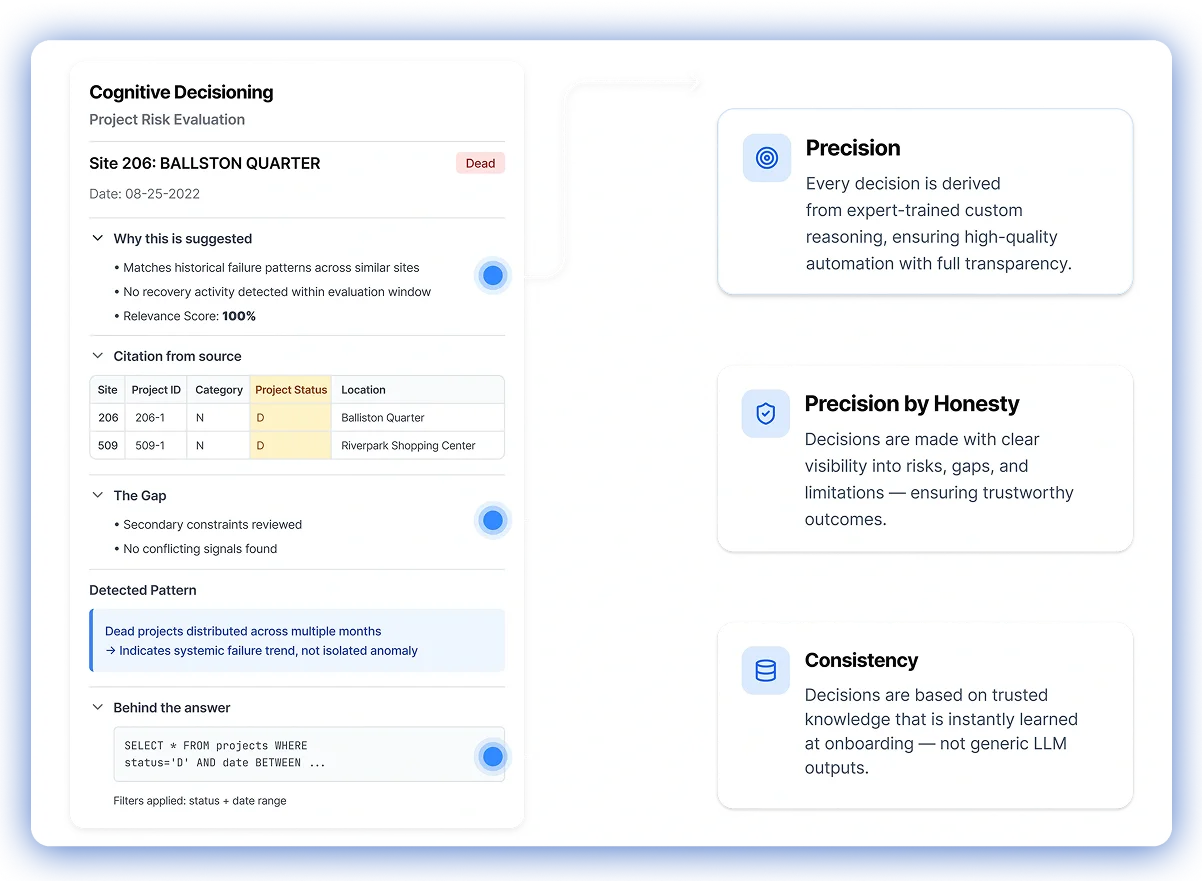1202x881 pixels.
Task: Click the SQL query code box
Action: pyautogui.click(x=309, y=754)
